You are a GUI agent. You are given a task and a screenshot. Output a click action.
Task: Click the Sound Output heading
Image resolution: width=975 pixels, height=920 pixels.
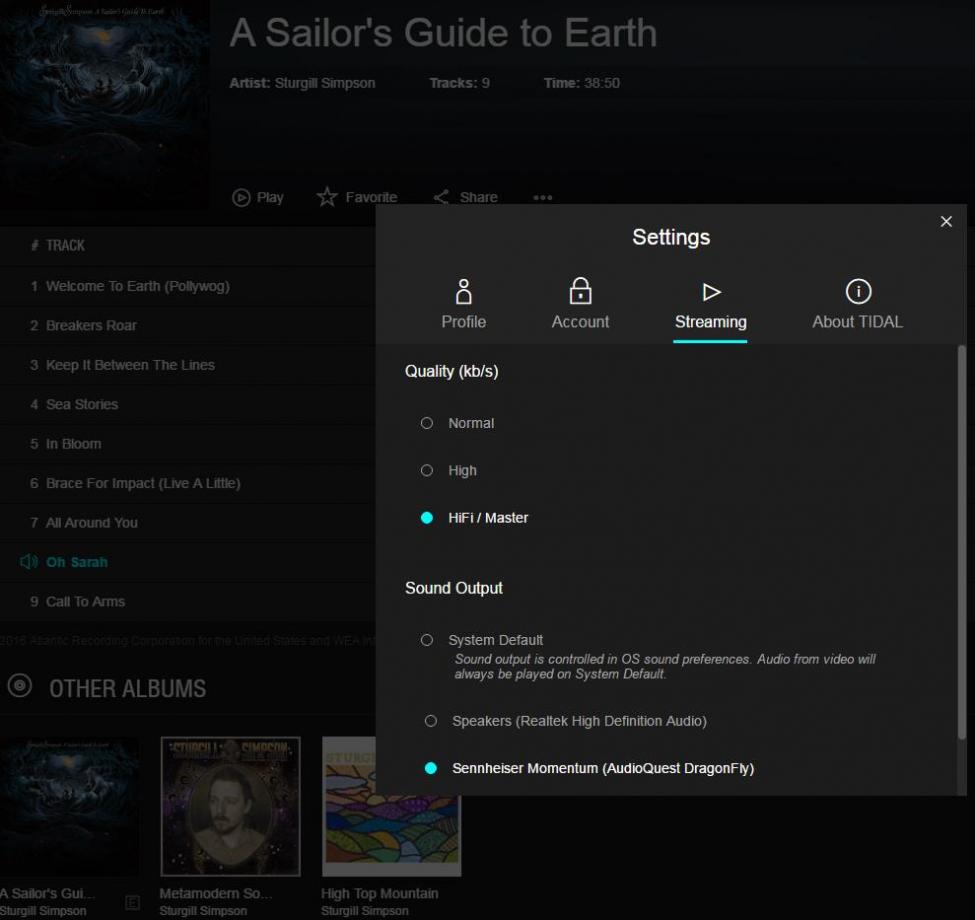coord(453,588)
